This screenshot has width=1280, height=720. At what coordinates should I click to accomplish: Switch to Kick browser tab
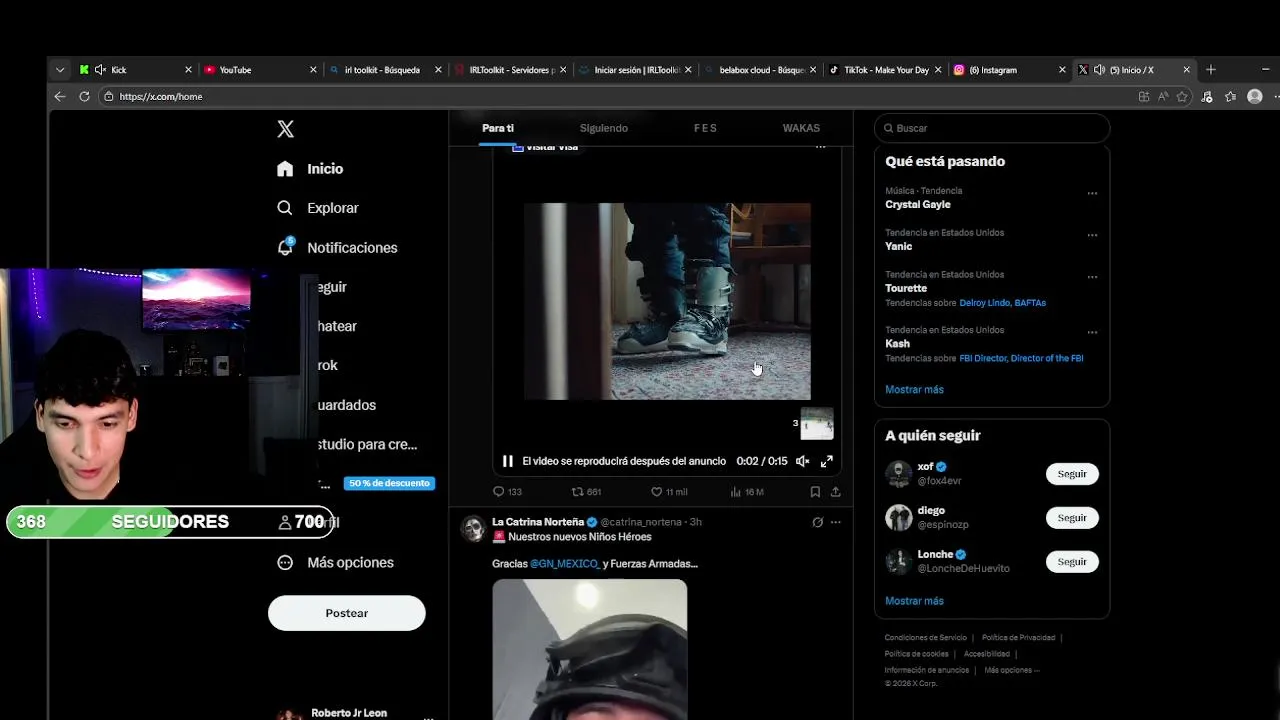click(x=134, y=70)
